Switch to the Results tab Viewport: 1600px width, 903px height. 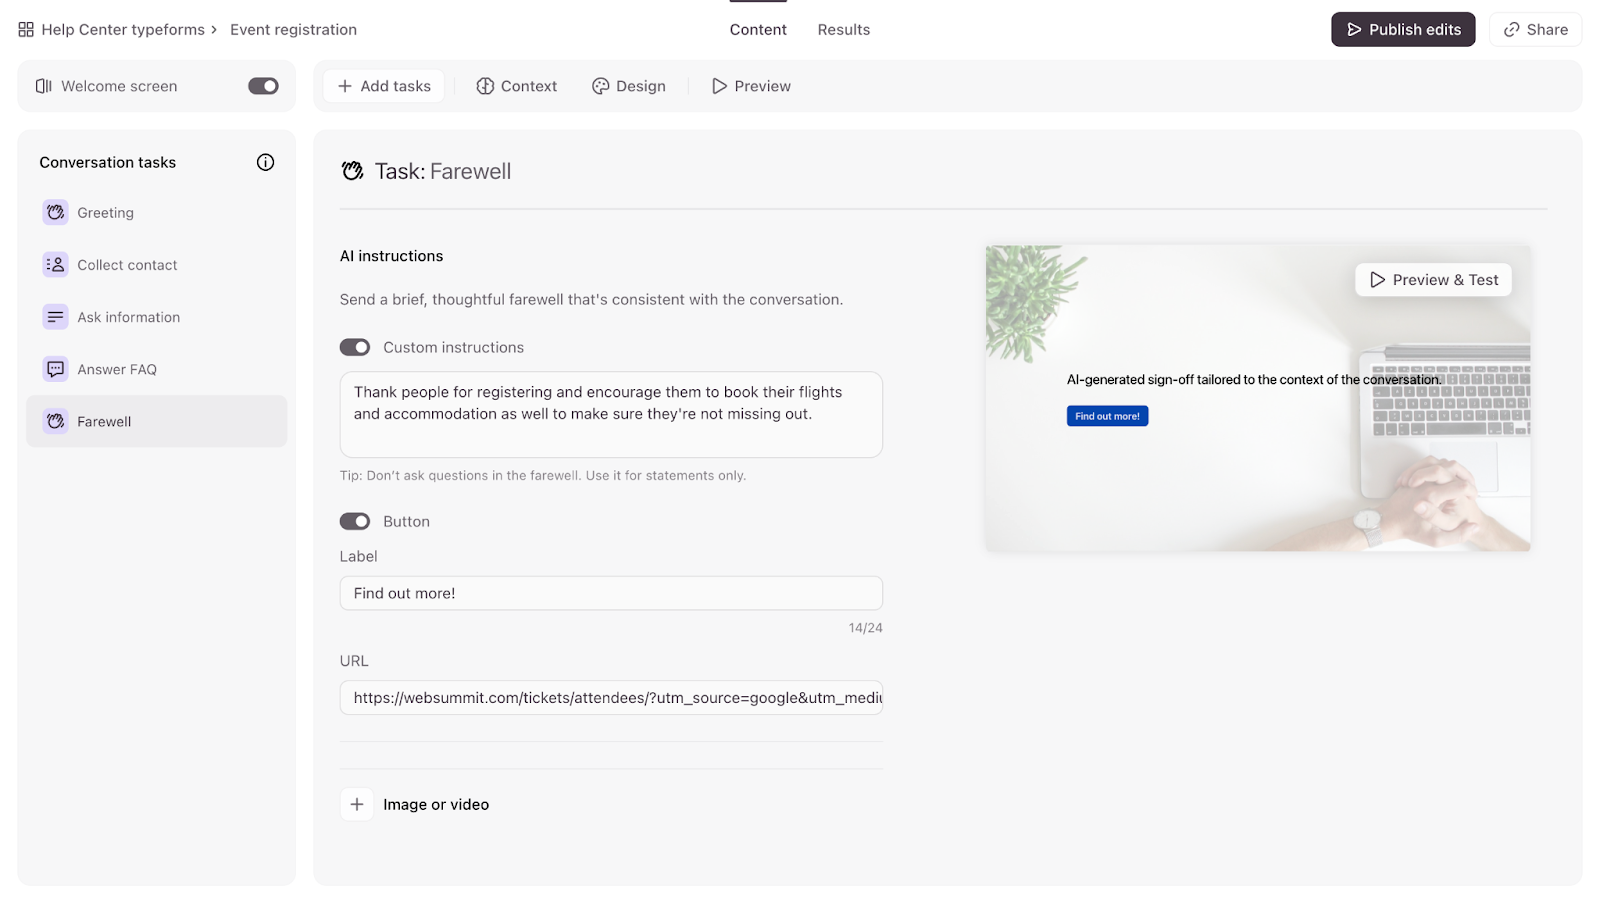click(843, 30)
